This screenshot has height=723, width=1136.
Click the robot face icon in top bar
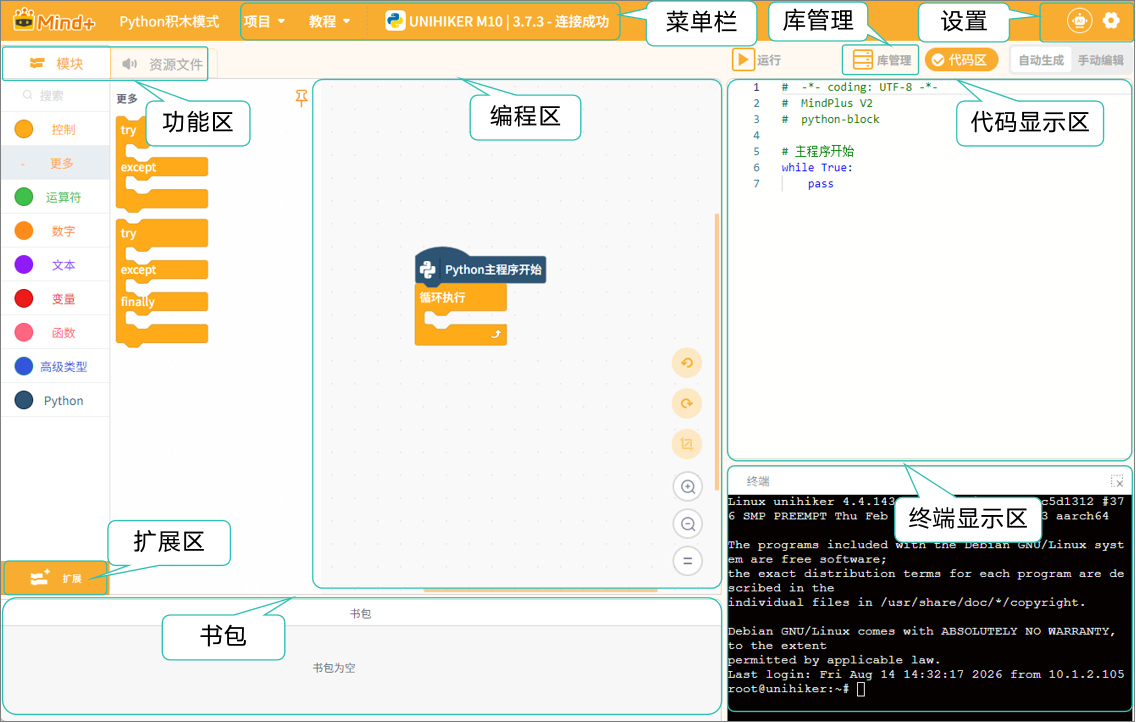click(1079, 21)
